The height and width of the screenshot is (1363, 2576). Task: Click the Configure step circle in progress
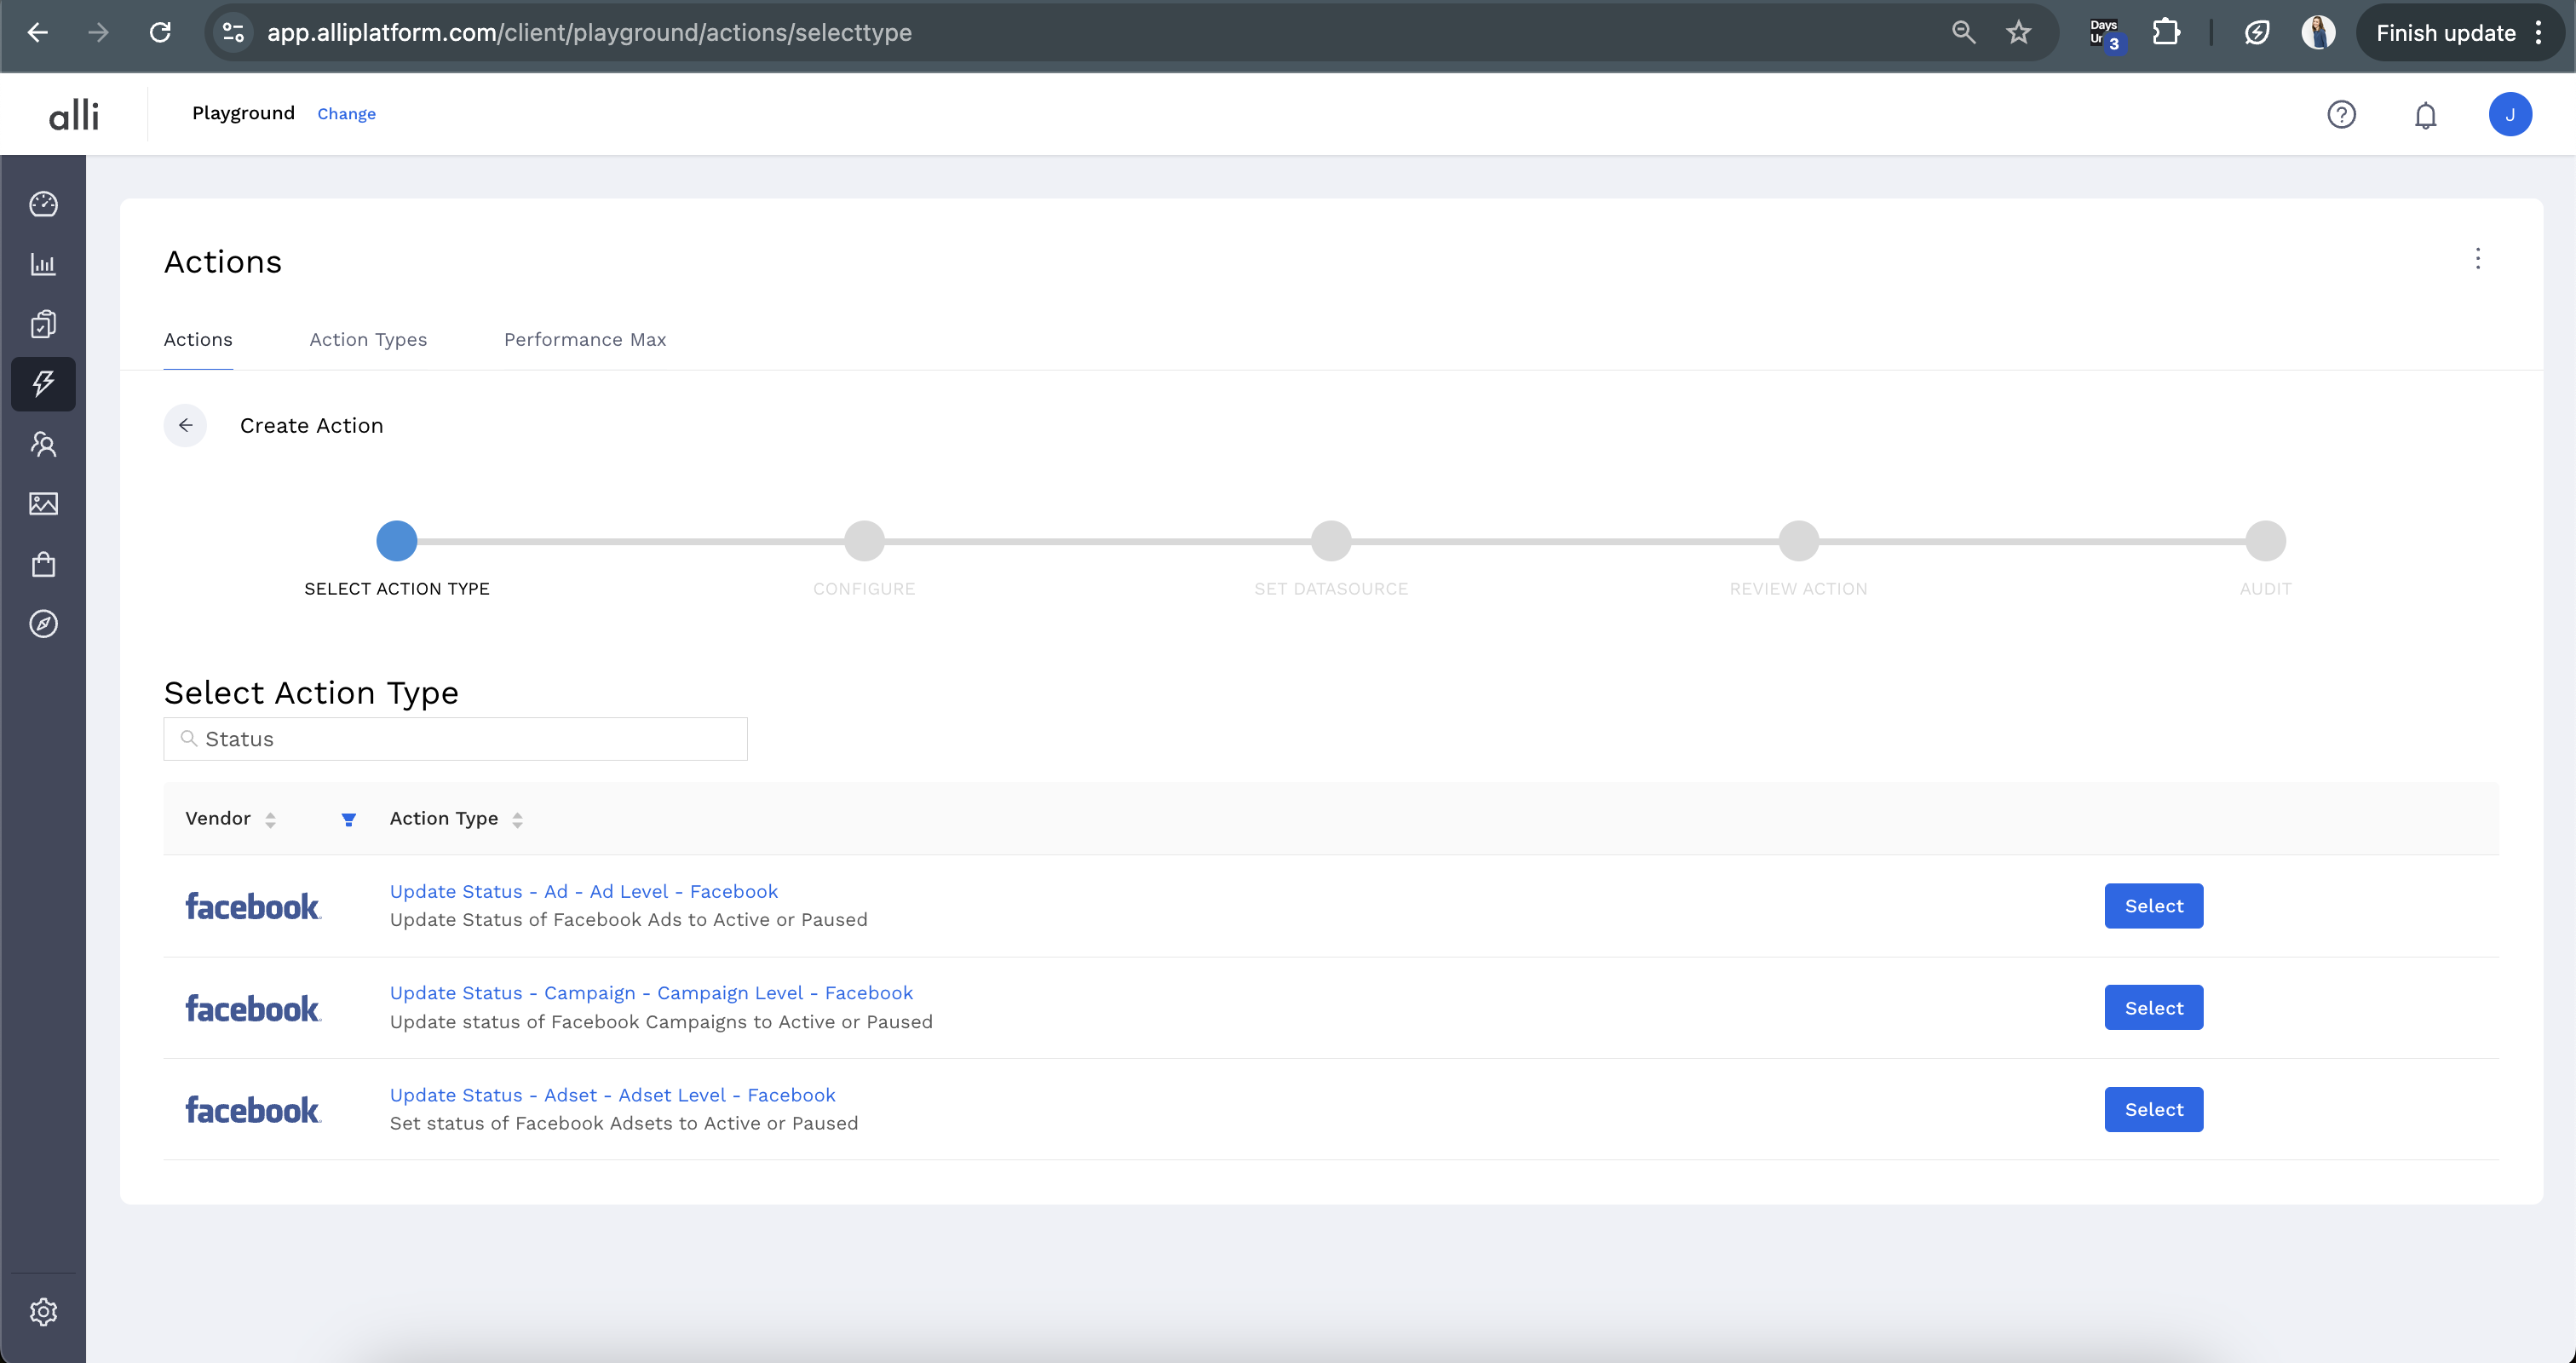point(864,541)
